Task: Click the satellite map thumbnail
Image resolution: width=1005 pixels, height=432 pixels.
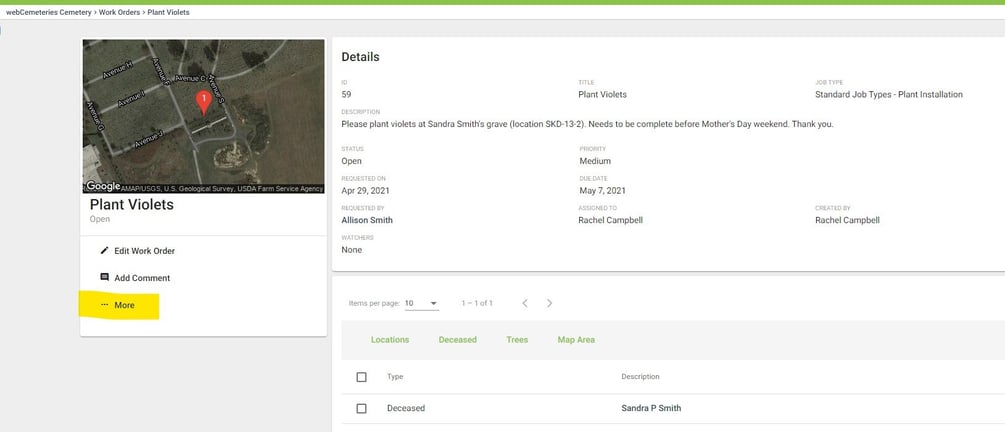Action: (x=203, y=116)
